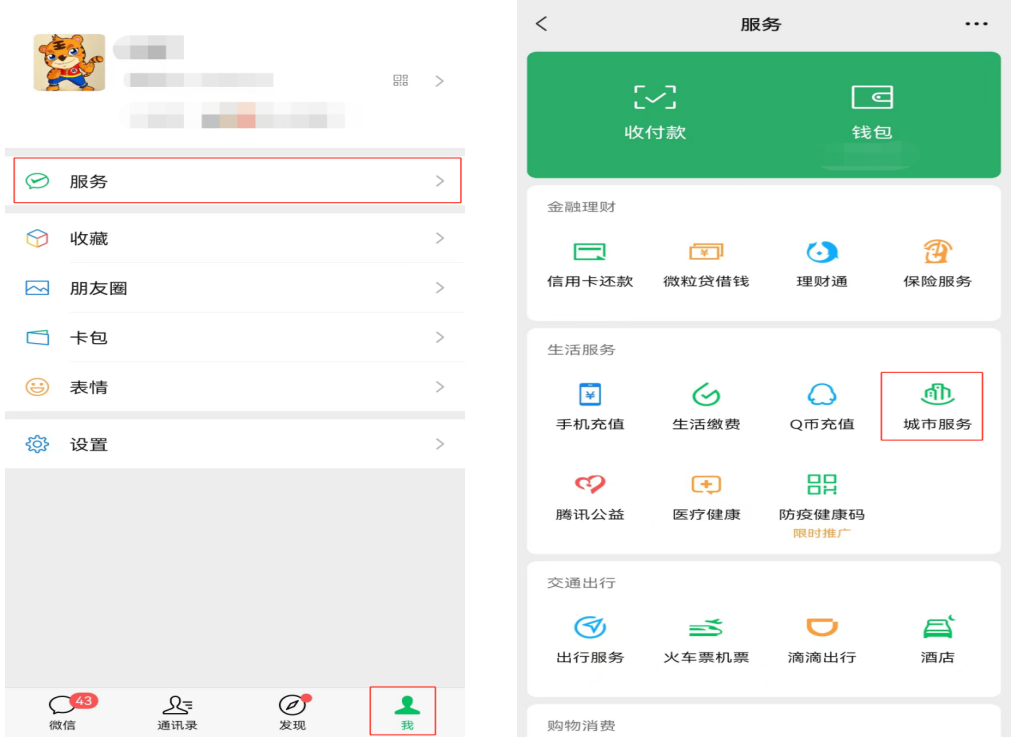Open the three-dots more menu
Viewport: 1015px width, 747px height.
tap(976, 24)
